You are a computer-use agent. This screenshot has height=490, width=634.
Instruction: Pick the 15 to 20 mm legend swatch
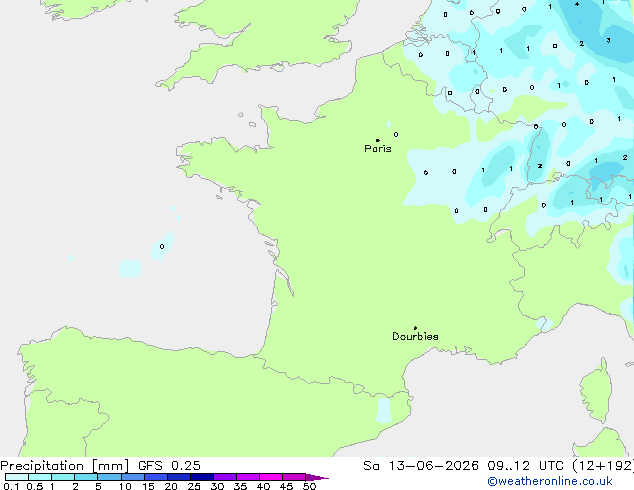155,477
